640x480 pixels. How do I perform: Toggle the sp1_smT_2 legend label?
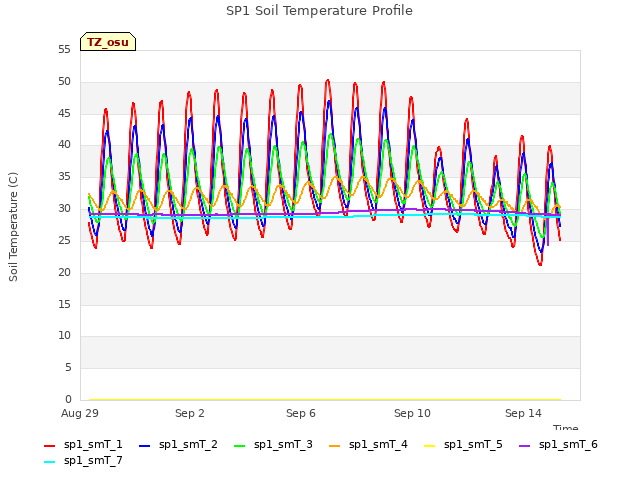click(188, 444)
